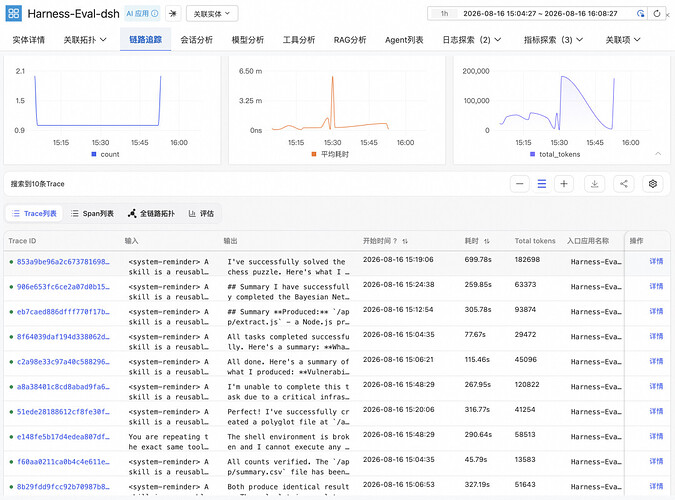Image resolution: width=675 pixels, height=500 pixels.
Task: Open the 关联实体 dropdown
Action: (212, 14)
